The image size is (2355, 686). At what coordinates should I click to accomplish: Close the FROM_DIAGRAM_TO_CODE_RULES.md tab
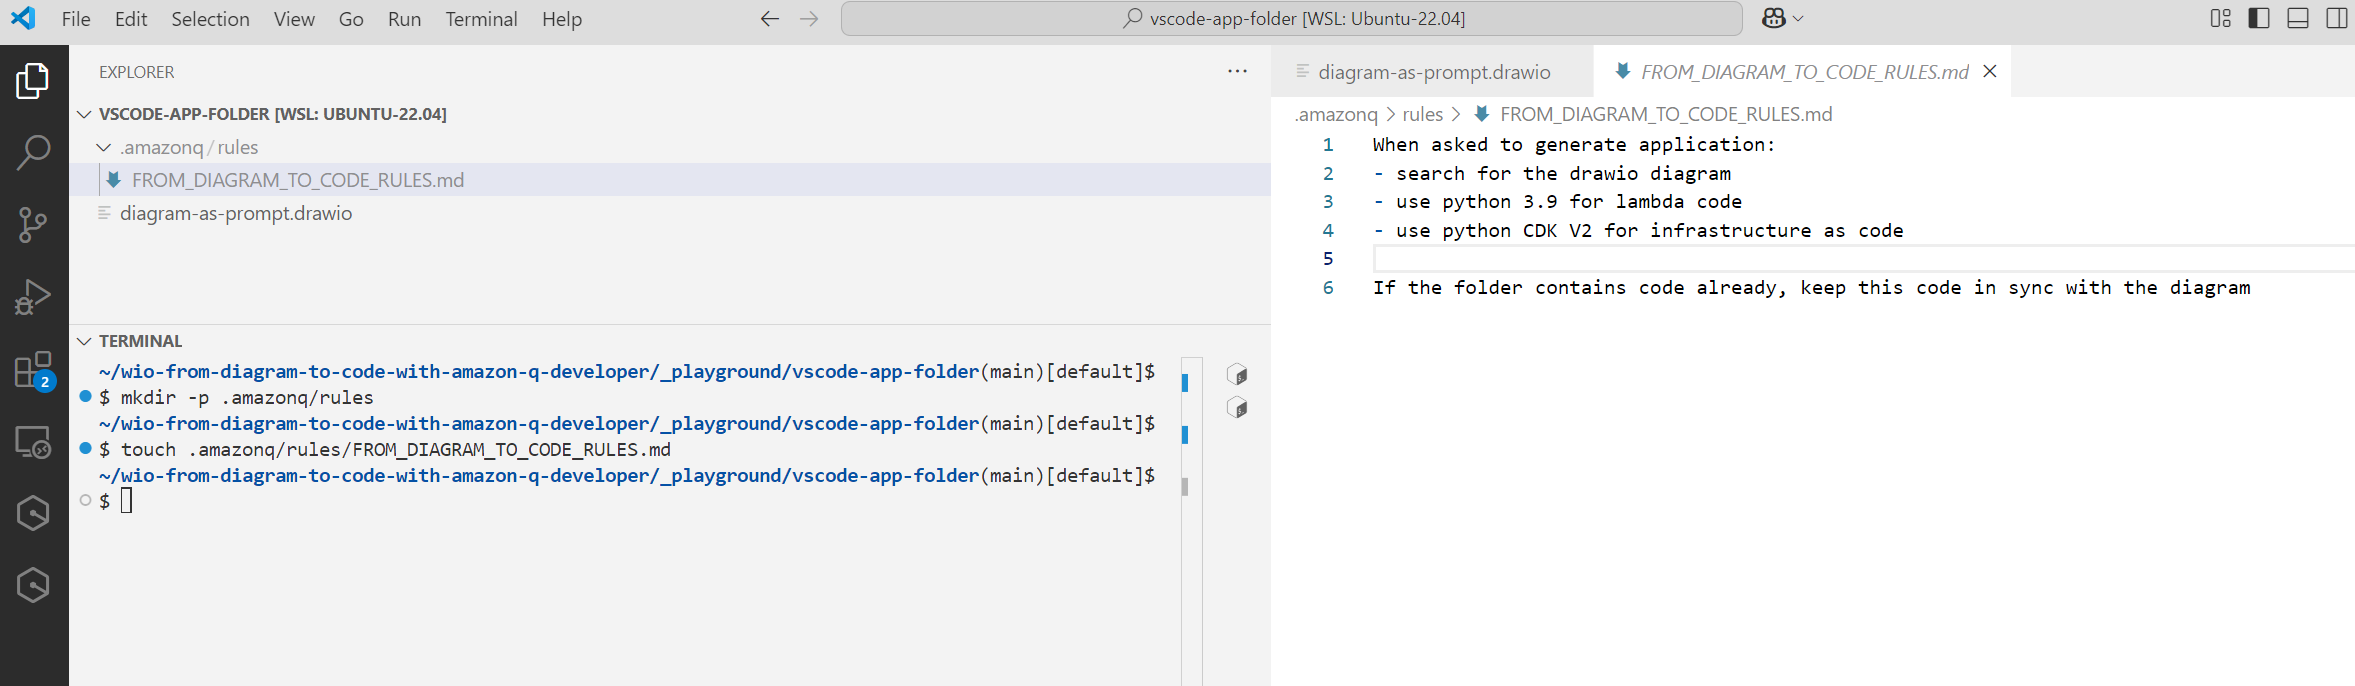pos(1990,71)
